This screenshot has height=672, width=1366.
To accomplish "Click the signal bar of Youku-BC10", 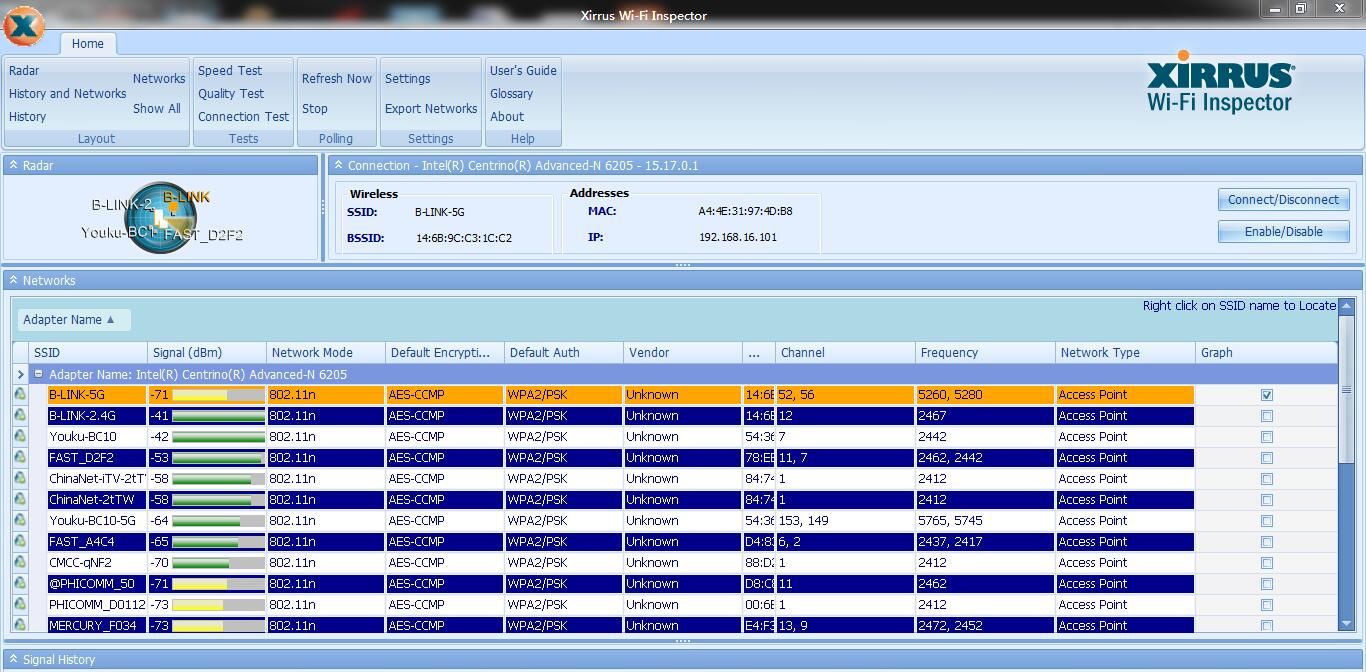I will [218, 437].
